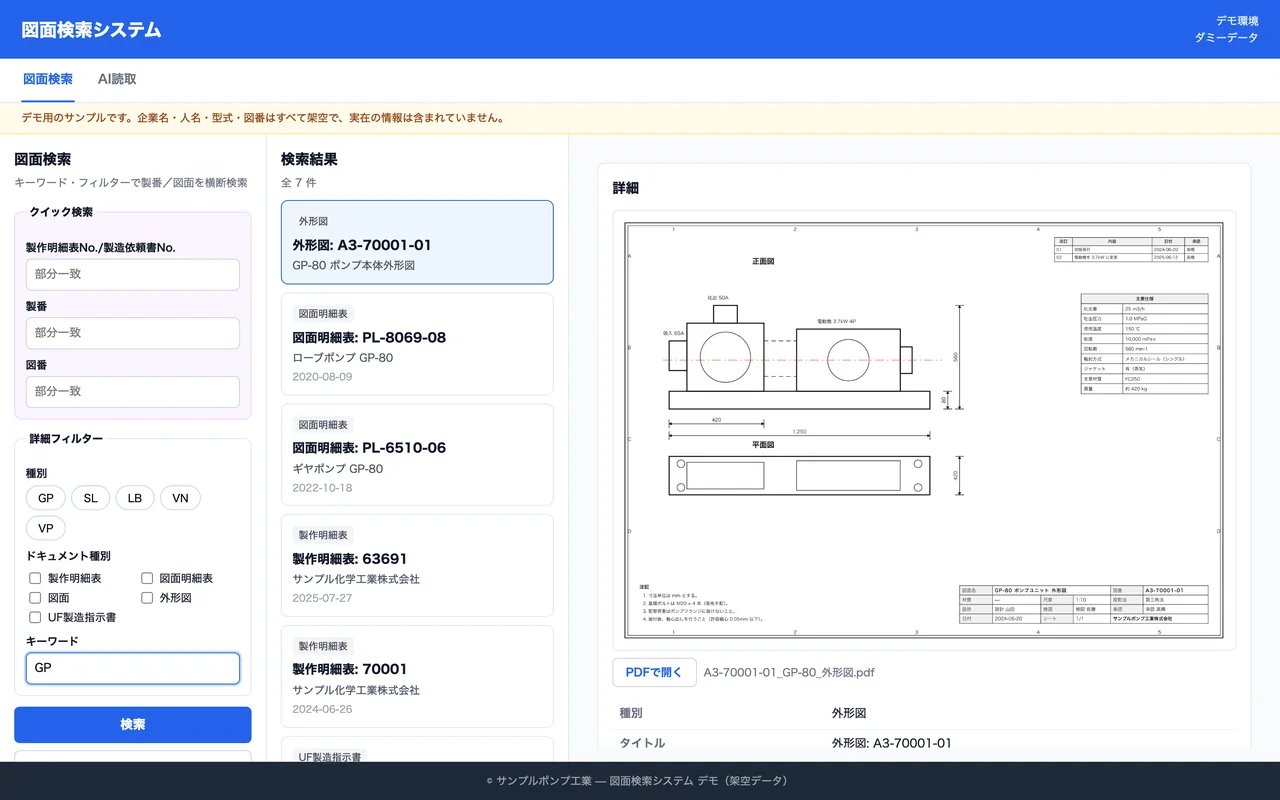Select the SL type filter chip

91,498
